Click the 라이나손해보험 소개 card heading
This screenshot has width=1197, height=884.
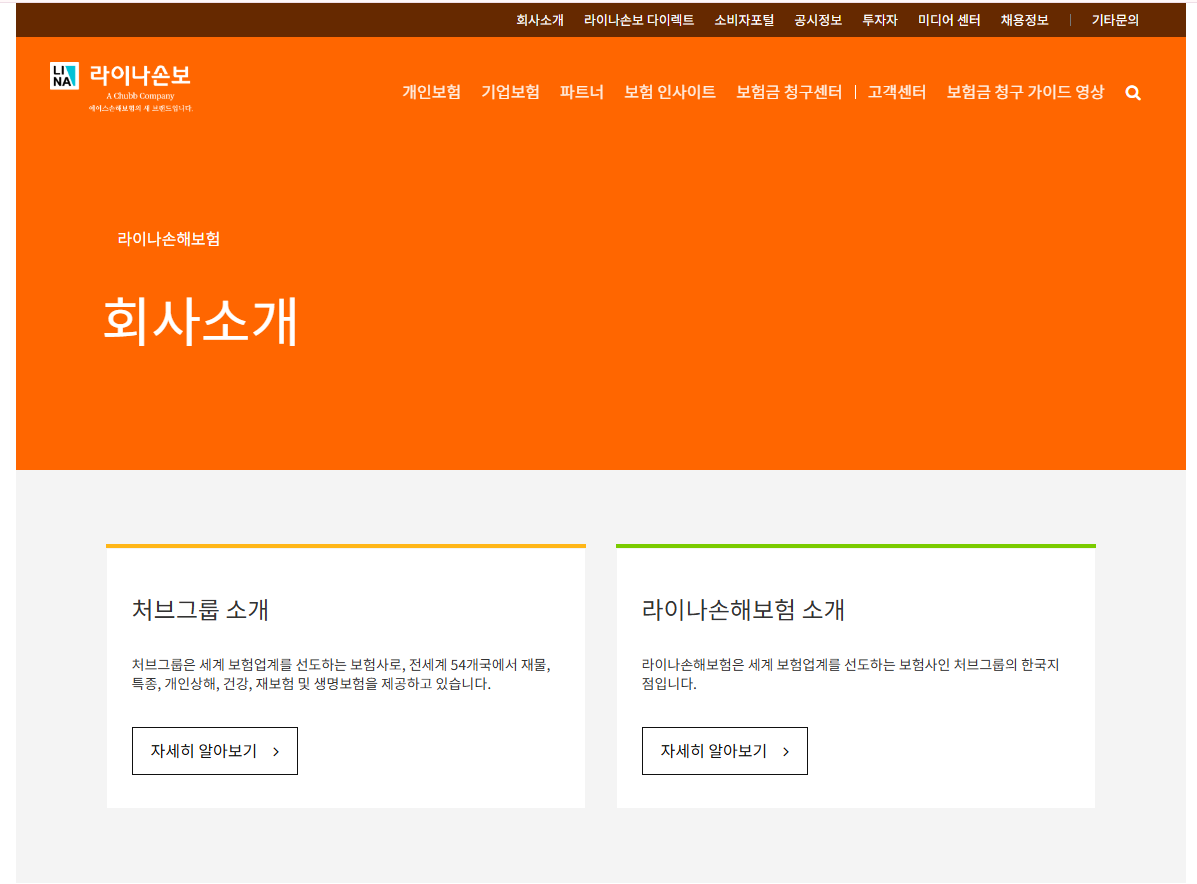click(743, 610)
